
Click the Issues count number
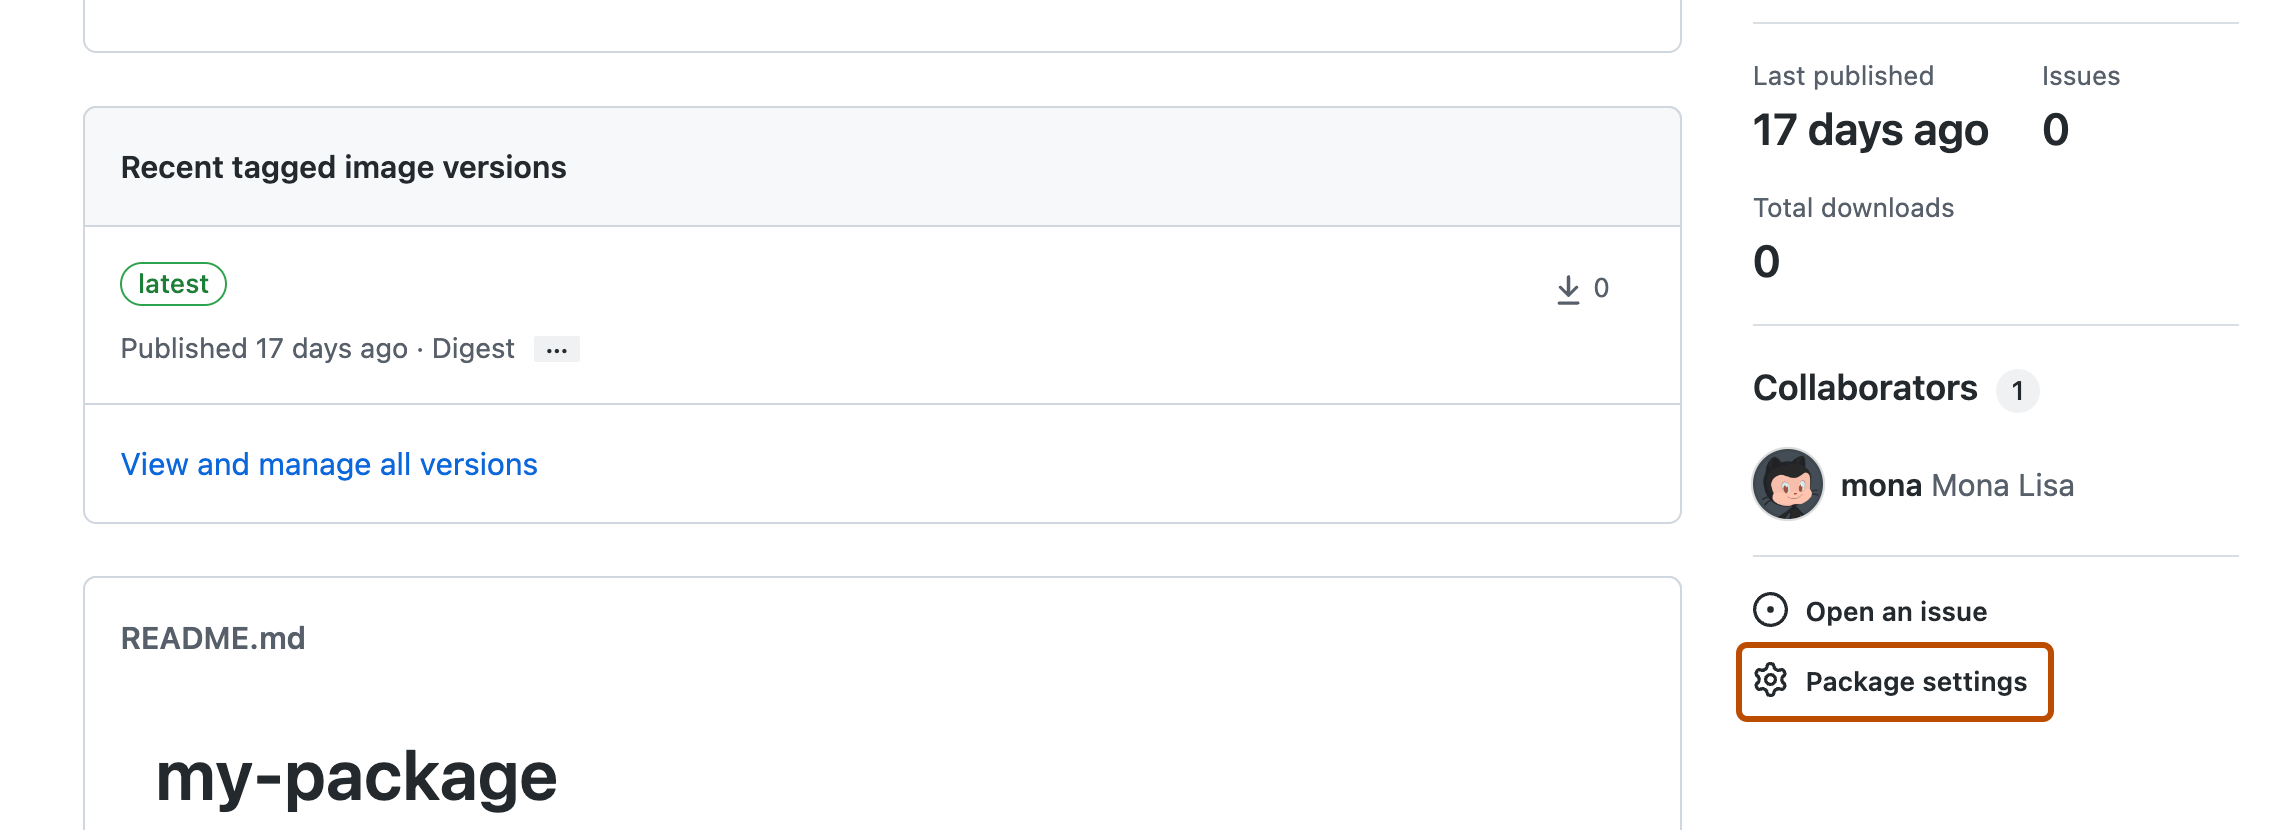tap(2056, 130)
